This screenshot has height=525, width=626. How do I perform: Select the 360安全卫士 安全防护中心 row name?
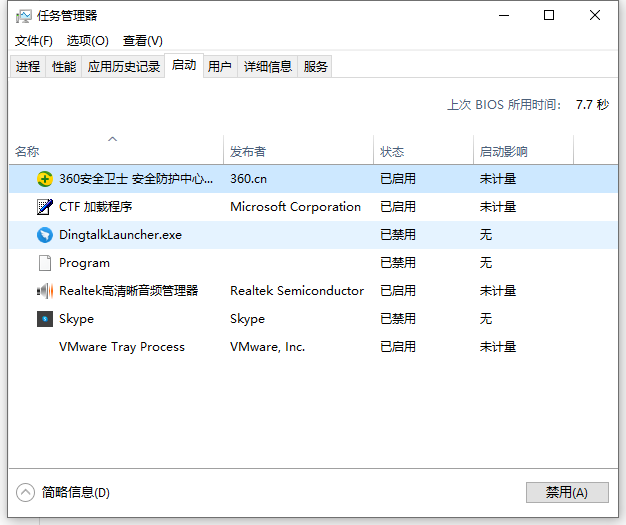click(x=136, y=179)
